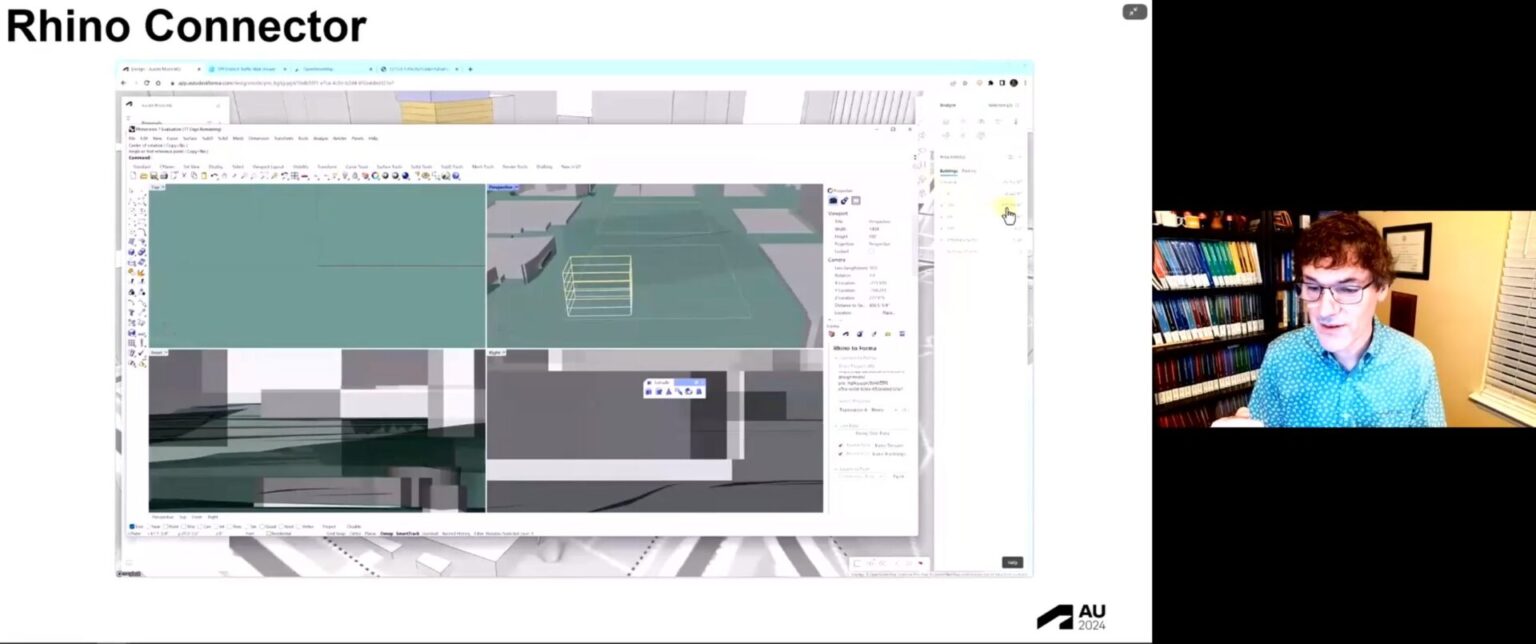Screen dimensions: 1536x644
Task: Click the Undo icon in the toolbar
Action: 214,177
